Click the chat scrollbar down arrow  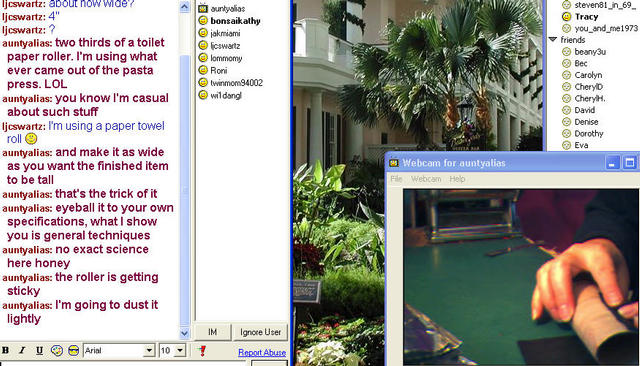[x=184, y=333]
